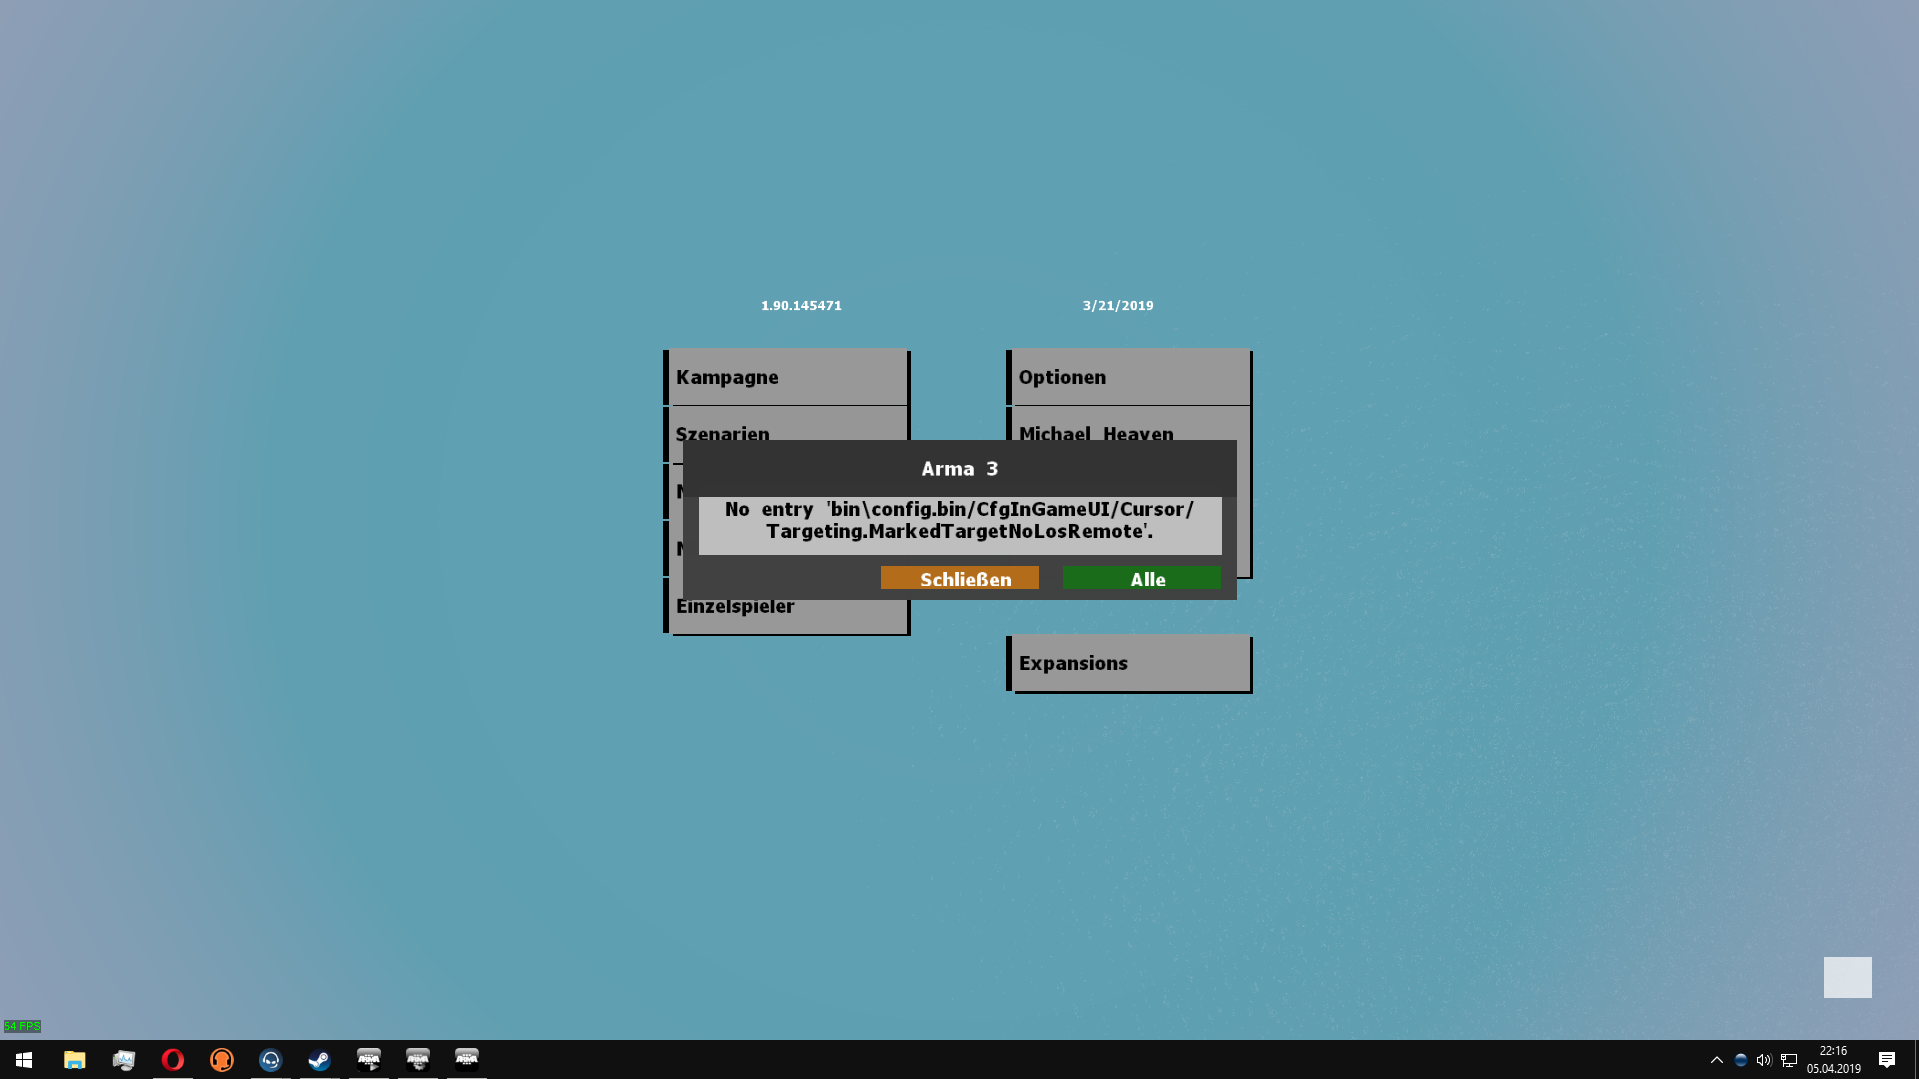Open the volume speaker tray icon
The width and height of the screenshot is (1919, 1079).
(1764, 1060)
